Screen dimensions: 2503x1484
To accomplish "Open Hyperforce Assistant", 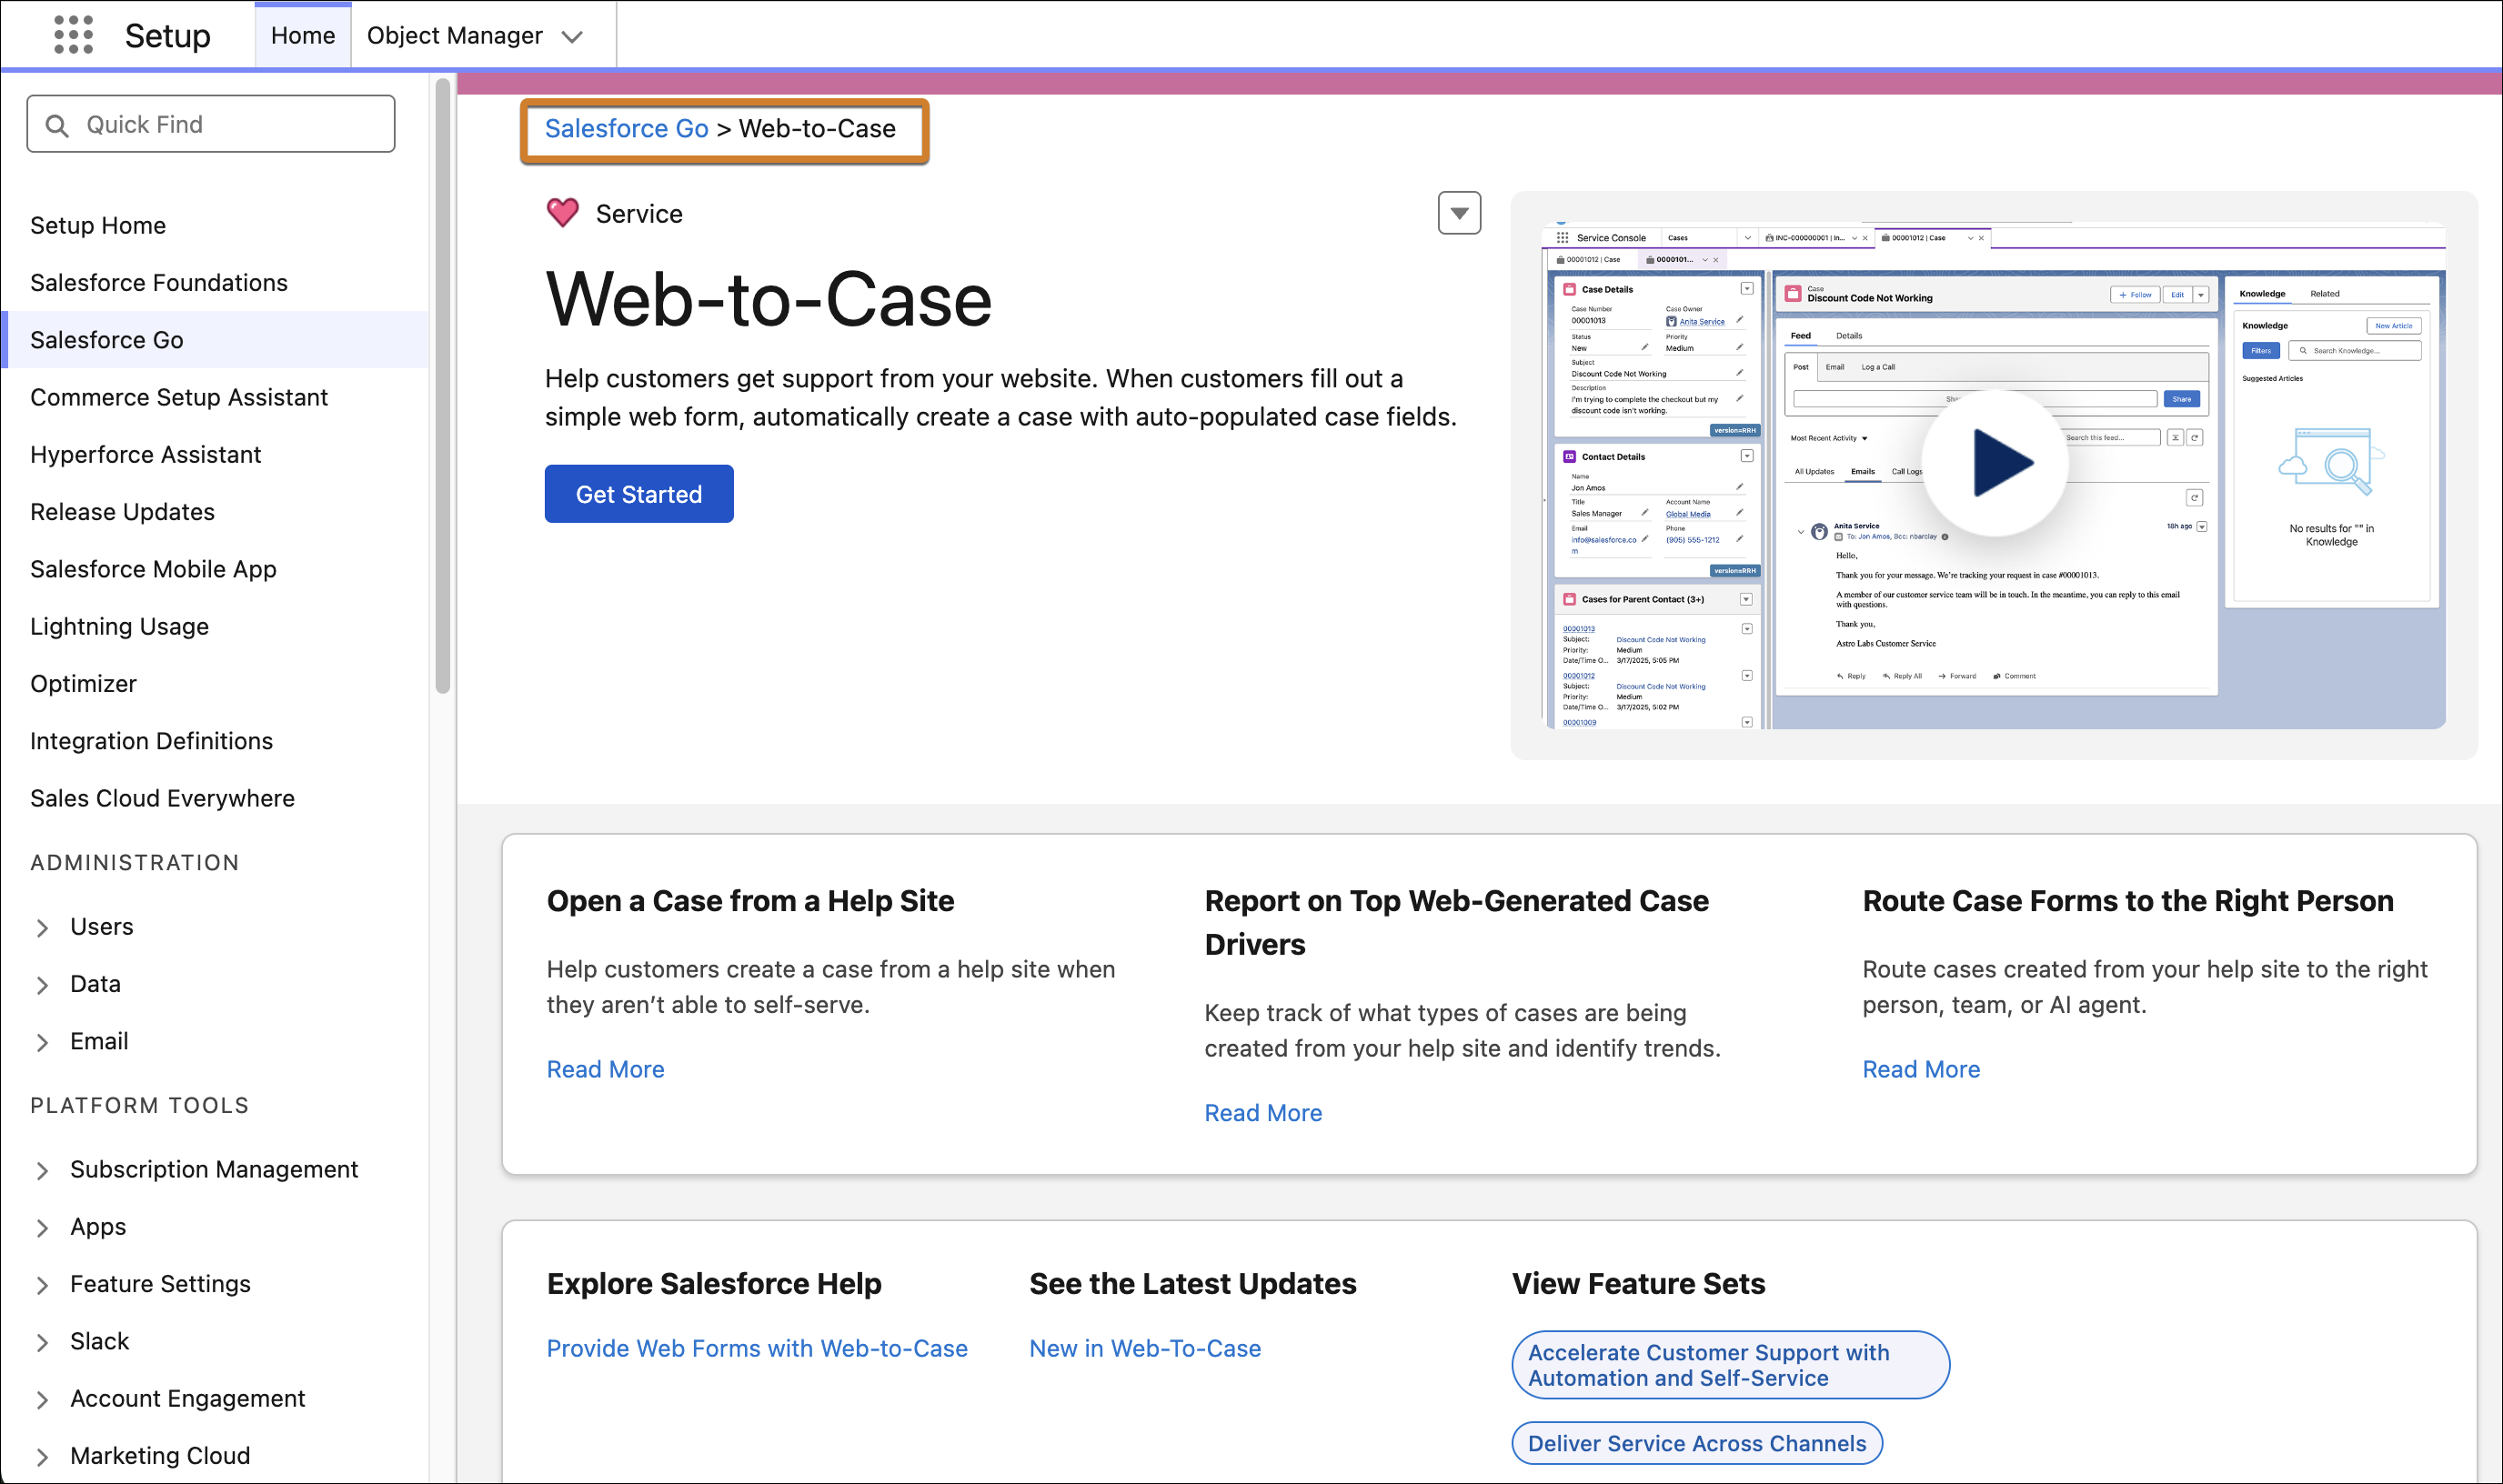I will (146, 455).
